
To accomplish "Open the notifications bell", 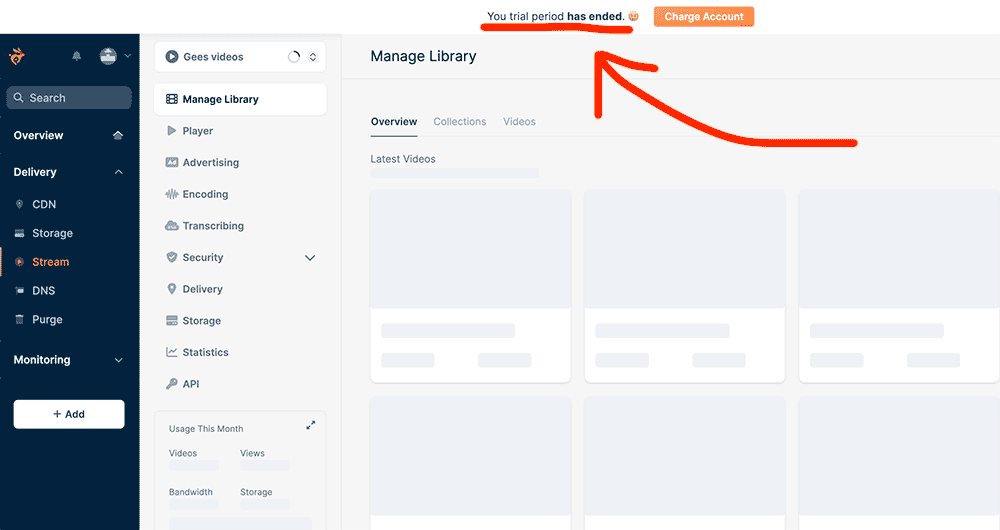I will click(x=77, y=56).
